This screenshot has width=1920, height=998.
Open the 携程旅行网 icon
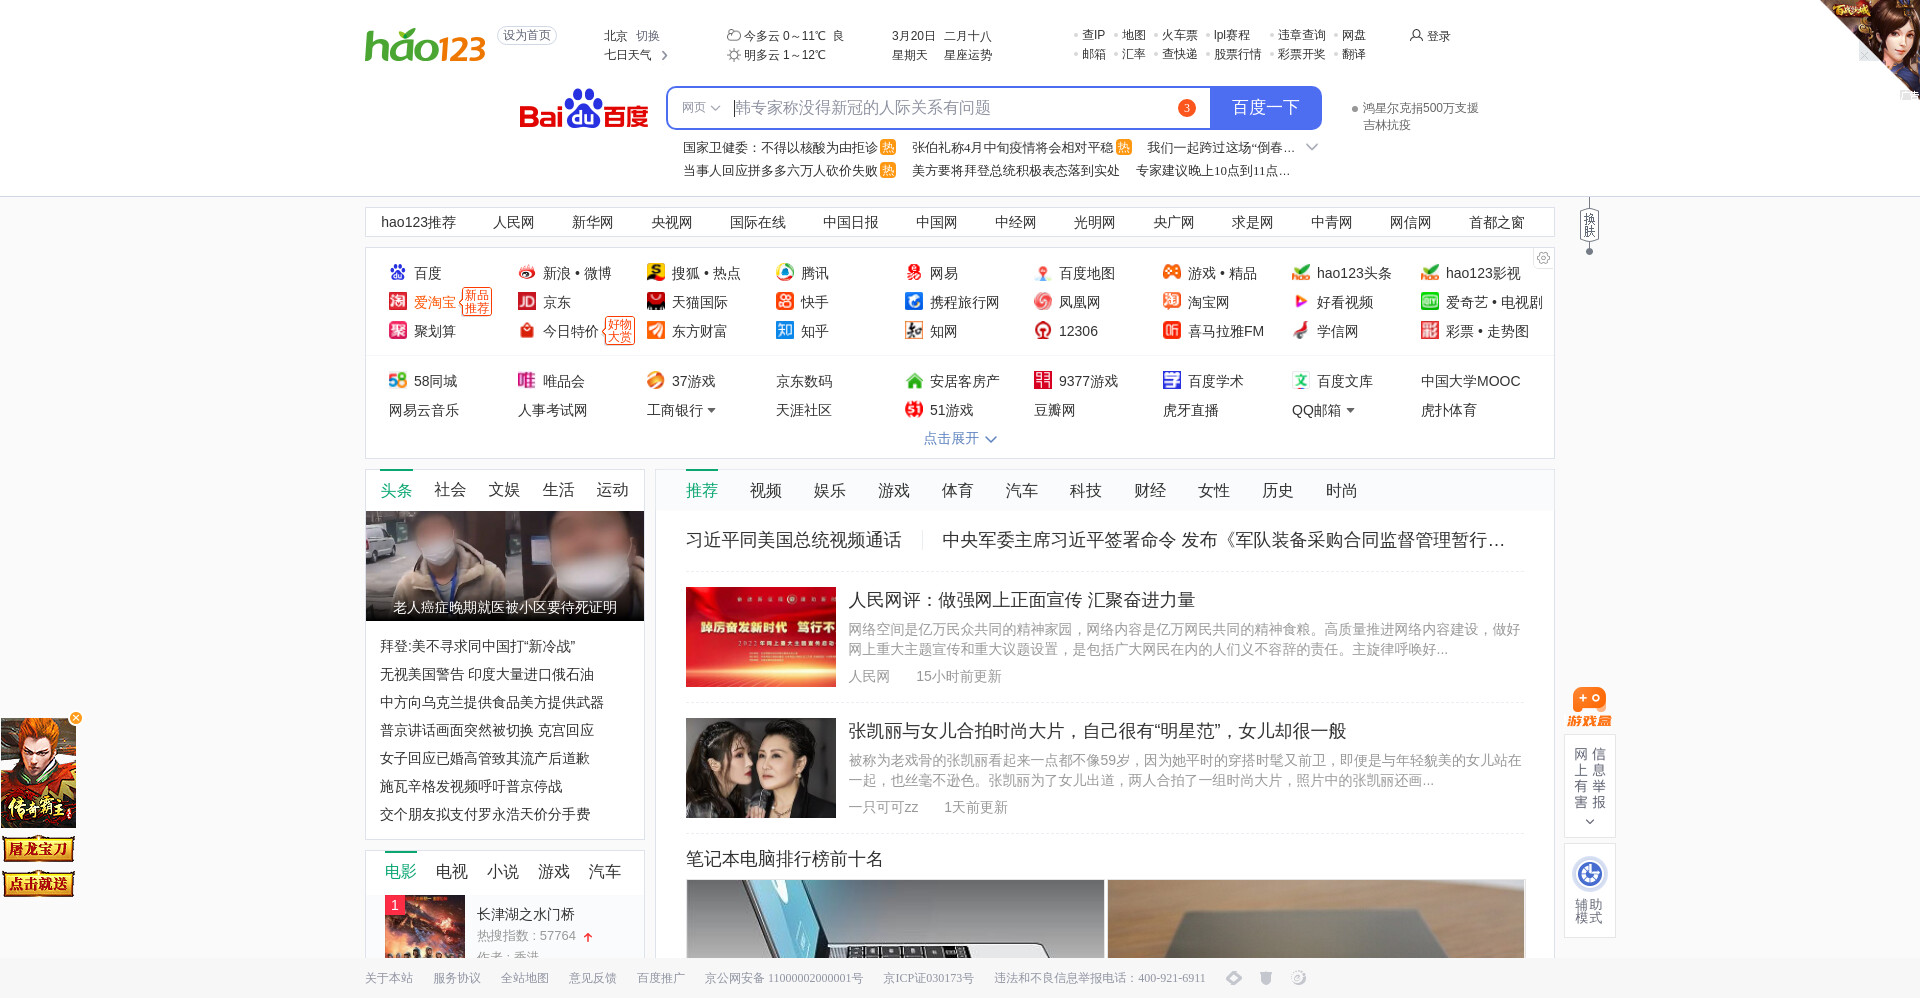914,301
